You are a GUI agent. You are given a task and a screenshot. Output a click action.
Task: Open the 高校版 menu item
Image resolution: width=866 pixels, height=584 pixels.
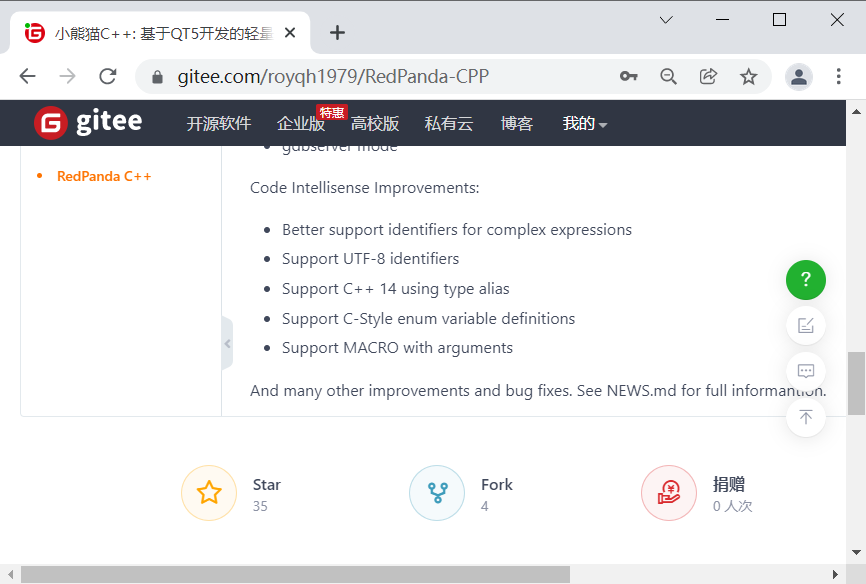coord(375,123)
